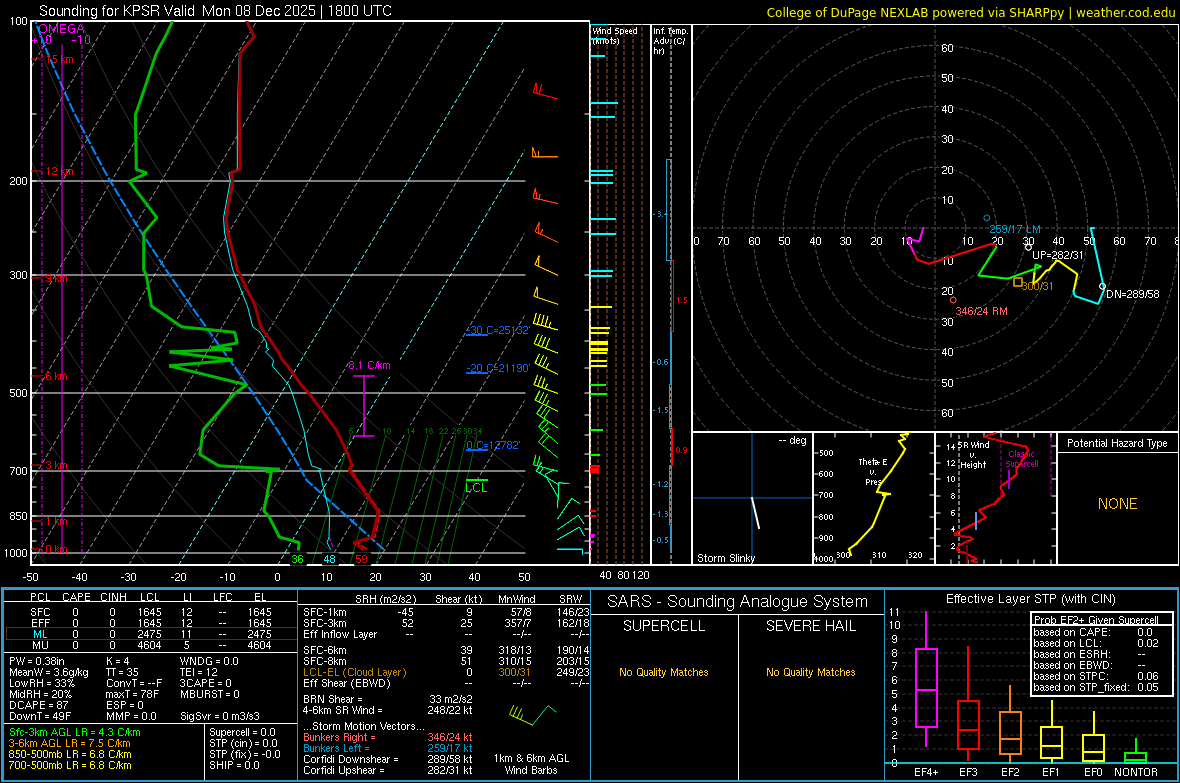Click the '3-6km AGL LR = 7.5 C/km' line
The width and height of the screenshot is (1180, 783).
pyautogui.click(x=69, y=743)
